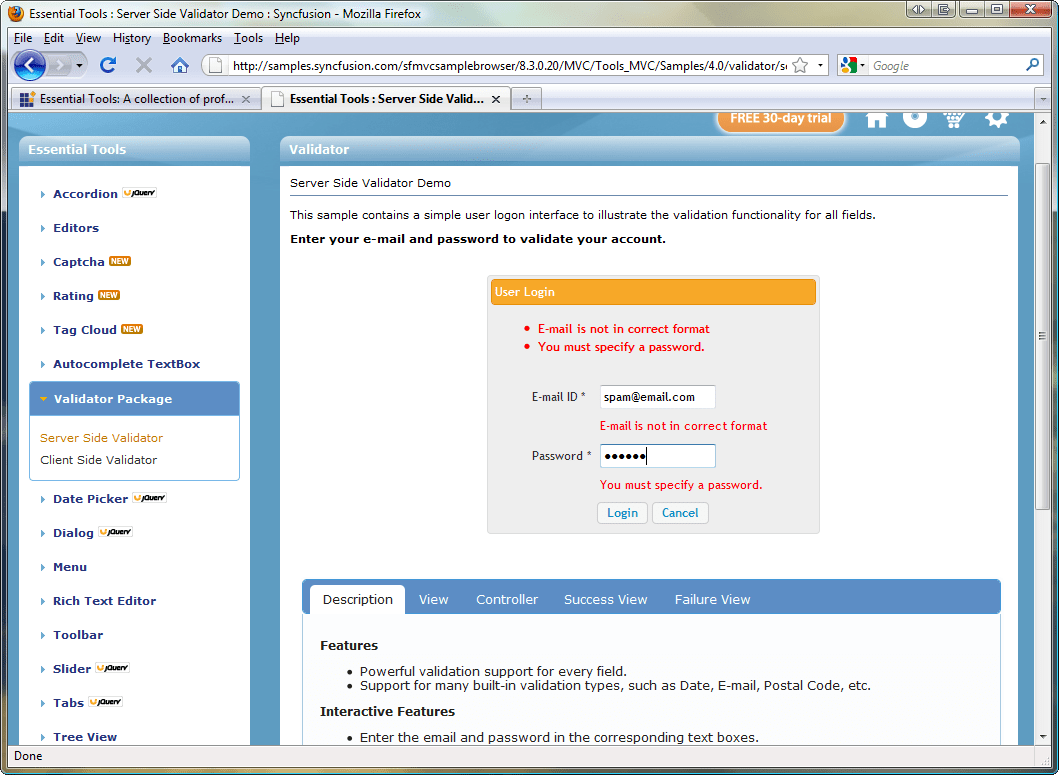Click the scrollbar down arrow
Screen dimensions: 1059x775
coord(1043,736)
